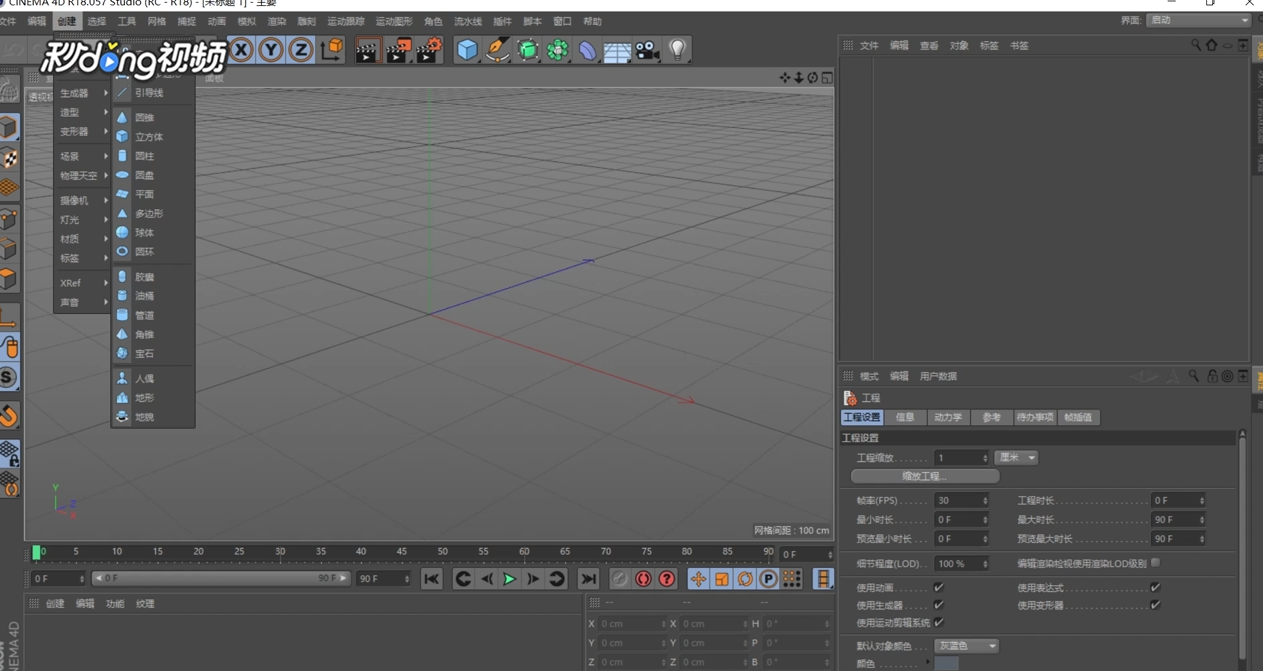Toggle the attribute manager lock icon

point(1212,376)
